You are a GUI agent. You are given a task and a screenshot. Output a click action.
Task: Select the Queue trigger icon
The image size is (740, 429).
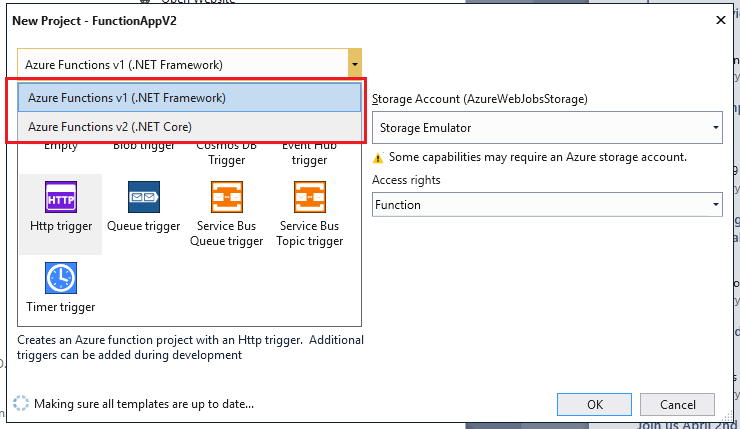[144, 197]
